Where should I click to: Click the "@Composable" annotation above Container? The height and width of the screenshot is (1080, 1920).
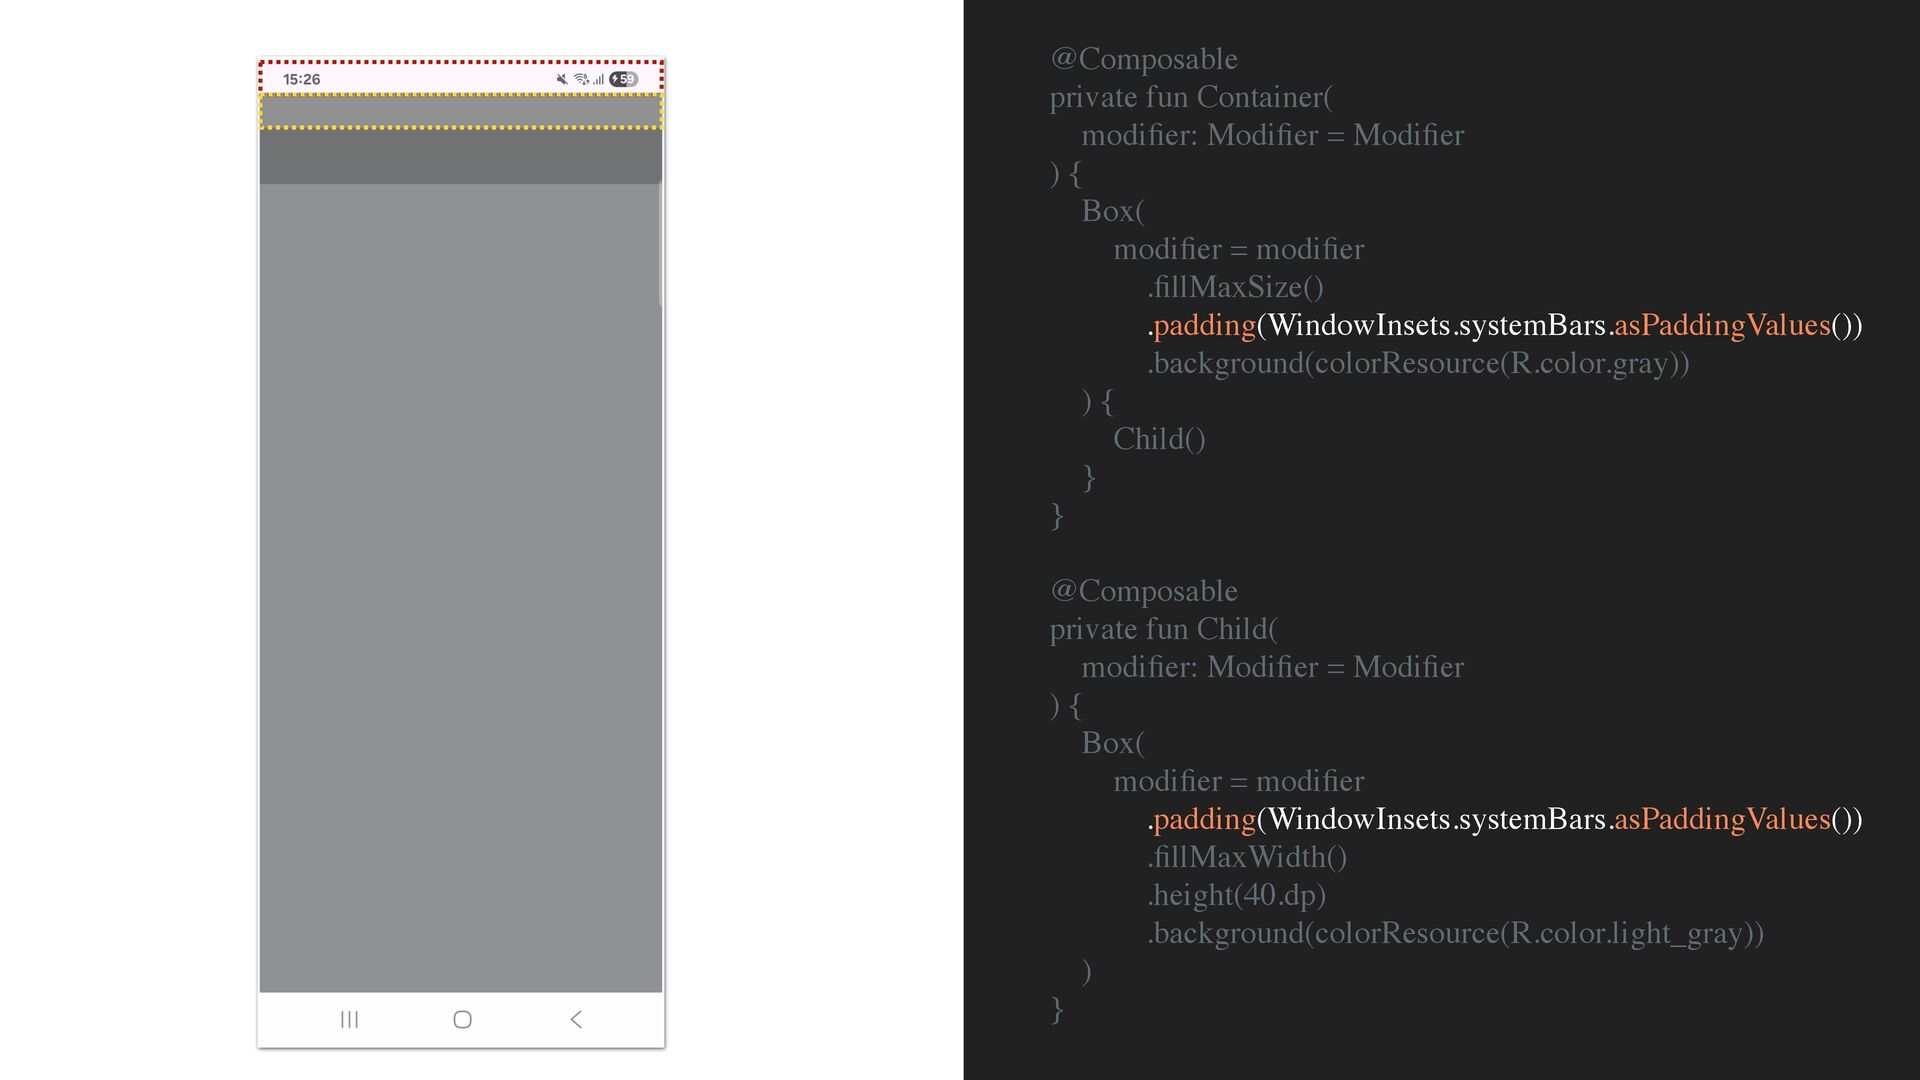coord(1143,59)
